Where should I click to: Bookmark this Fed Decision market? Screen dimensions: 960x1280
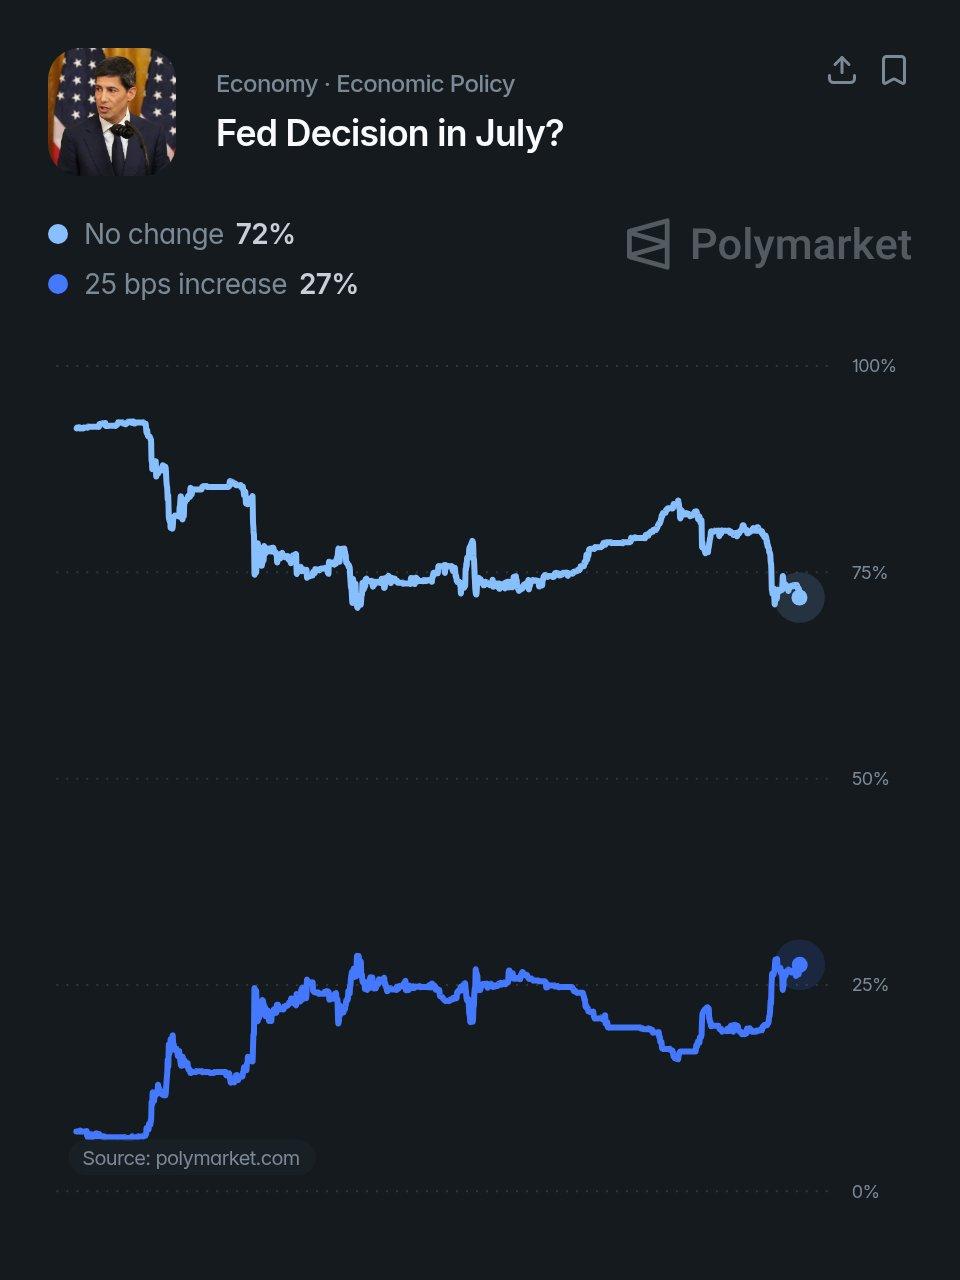point(894,70)
